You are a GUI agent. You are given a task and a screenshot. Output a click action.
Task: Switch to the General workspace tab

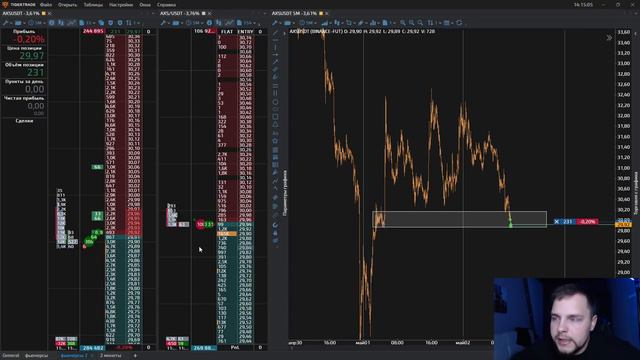(x=11, y=356)
